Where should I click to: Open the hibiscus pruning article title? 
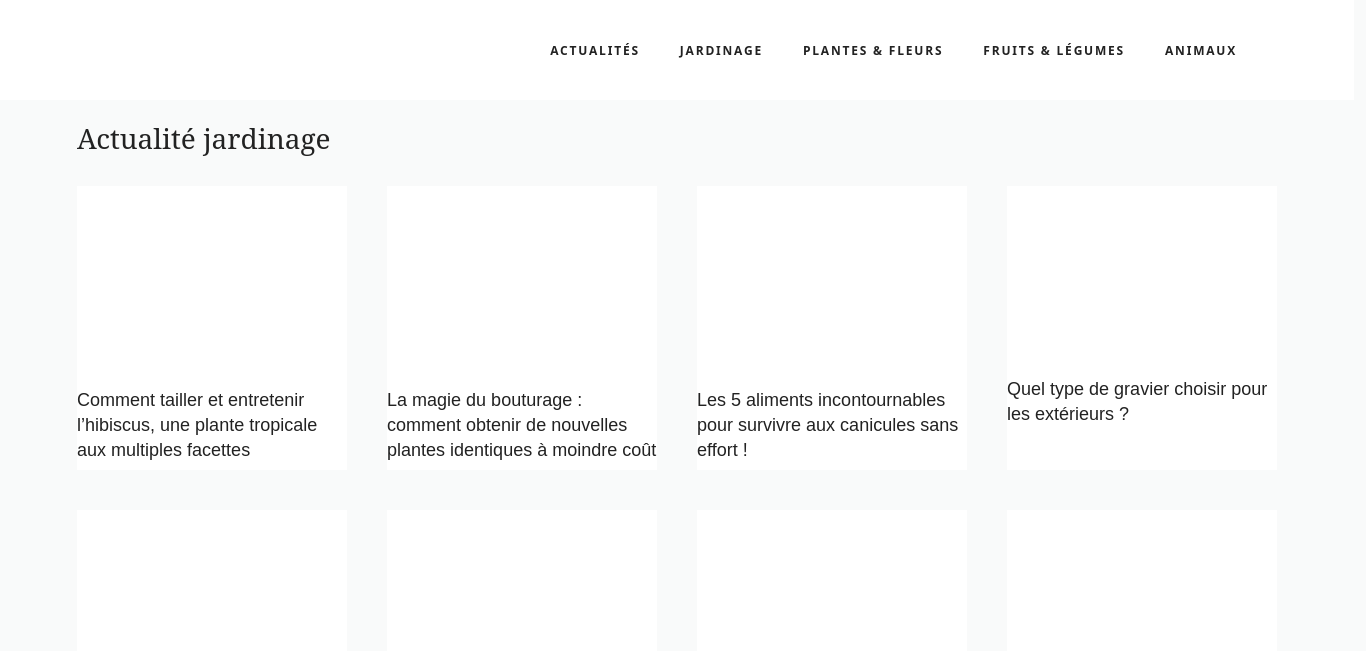tap(197, 425)
